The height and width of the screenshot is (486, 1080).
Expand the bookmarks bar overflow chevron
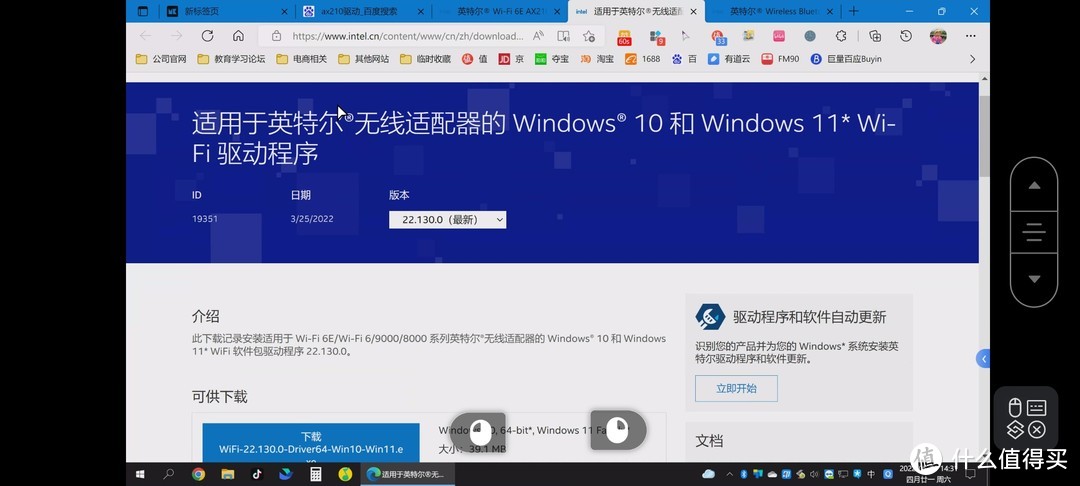(972, 59)
